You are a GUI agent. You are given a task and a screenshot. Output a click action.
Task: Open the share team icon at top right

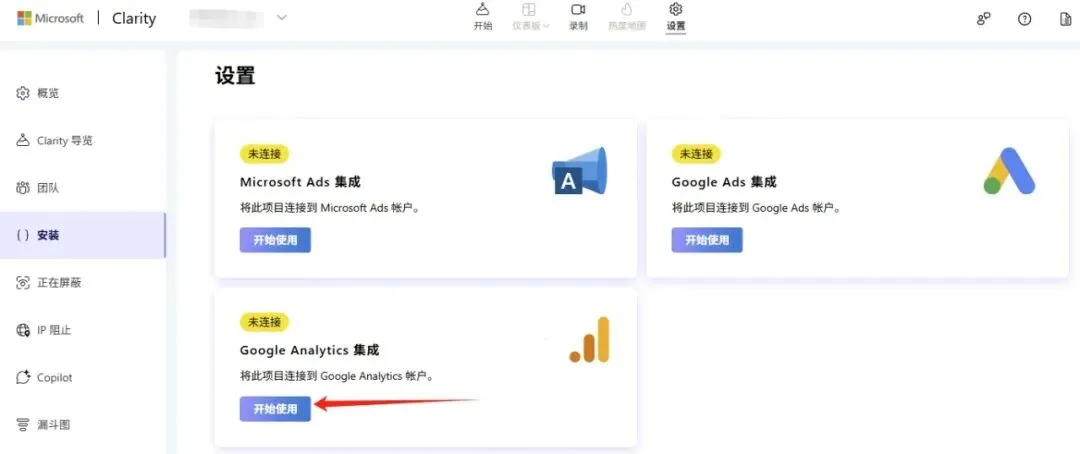tap(984, 19)
